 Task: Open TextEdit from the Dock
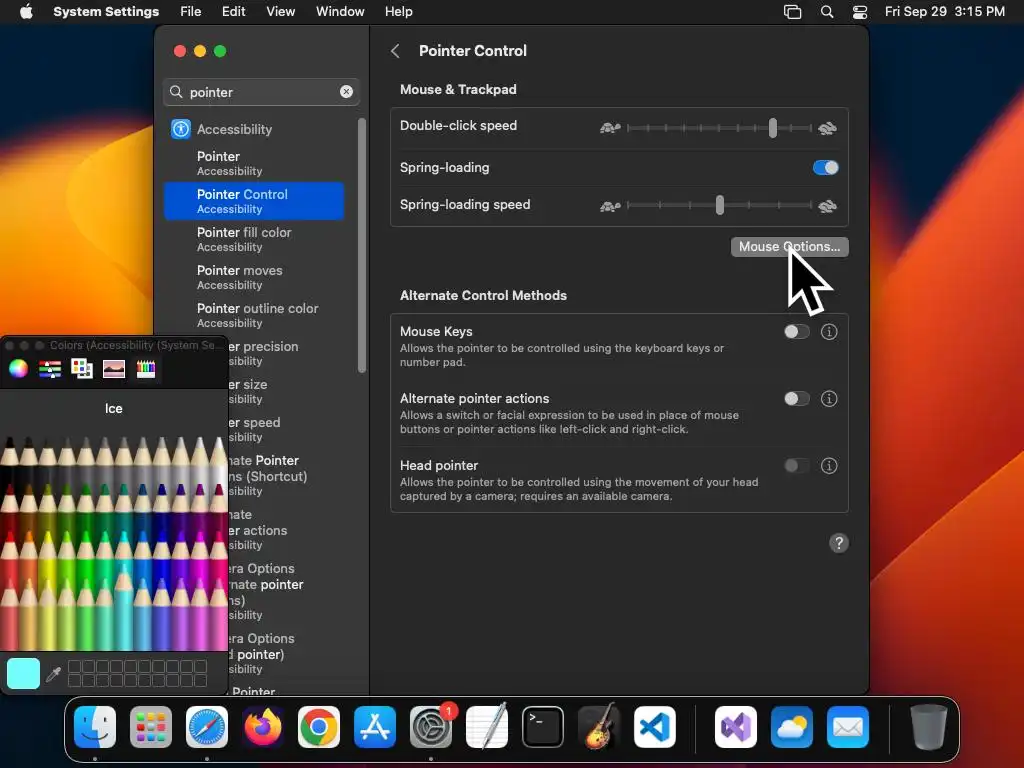(487, 727)
